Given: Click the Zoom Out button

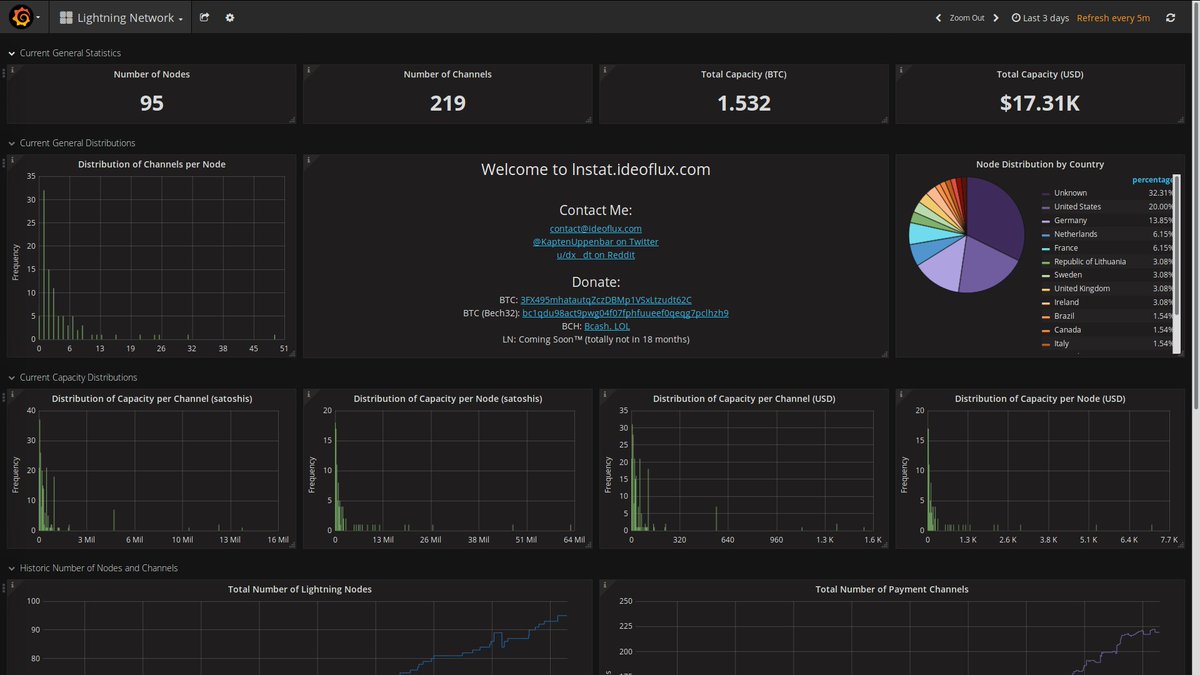Looking at the screenshot, I should (x=967, y=18).
